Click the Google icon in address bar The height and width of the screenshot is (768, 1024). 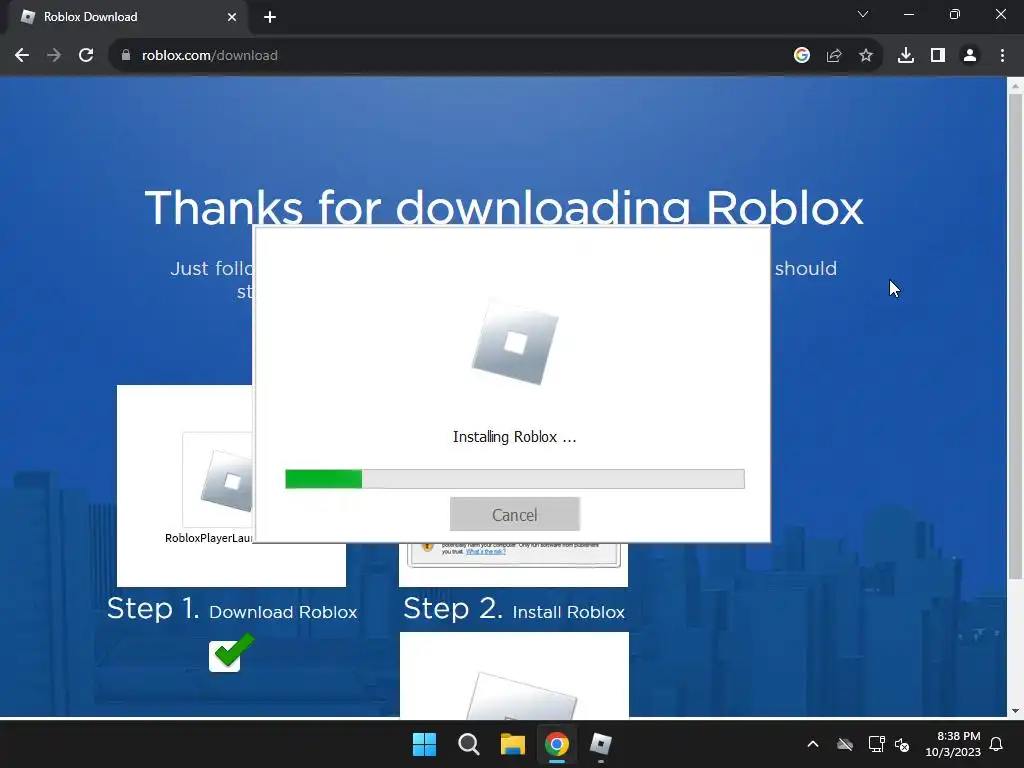(x=802, y=56)
